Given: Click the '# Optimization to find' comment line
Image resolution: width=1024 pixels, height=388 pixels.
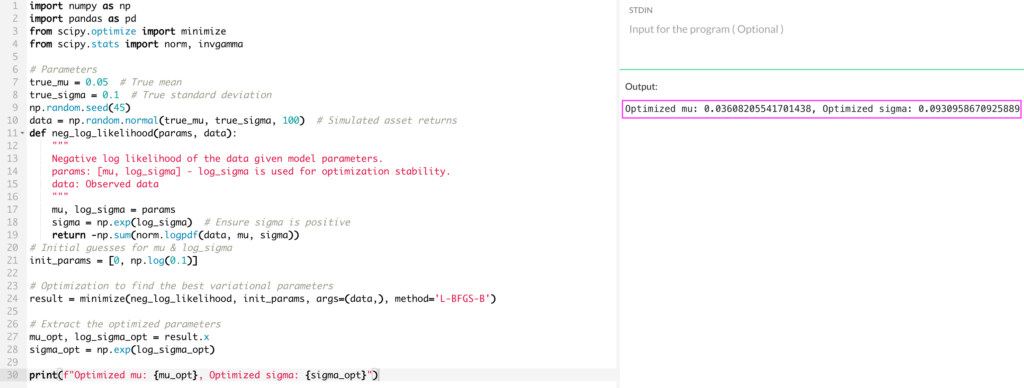Looking at the screenshot, I should (182, 286).
